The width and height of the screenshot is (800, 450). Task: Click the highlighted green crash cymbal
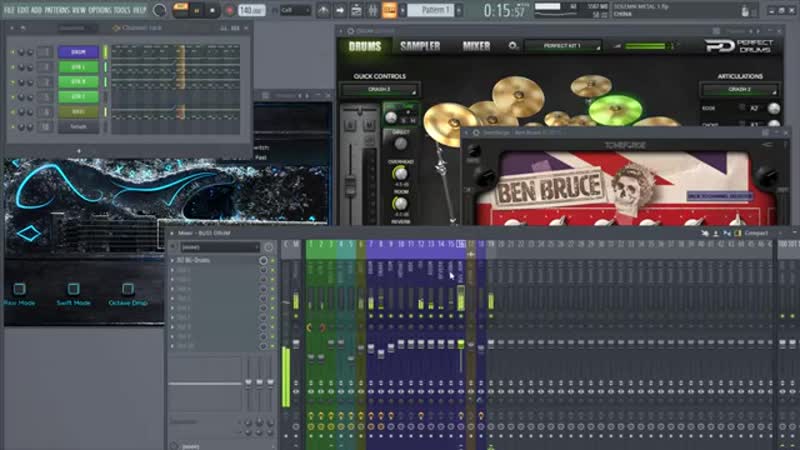click(615, 109)
